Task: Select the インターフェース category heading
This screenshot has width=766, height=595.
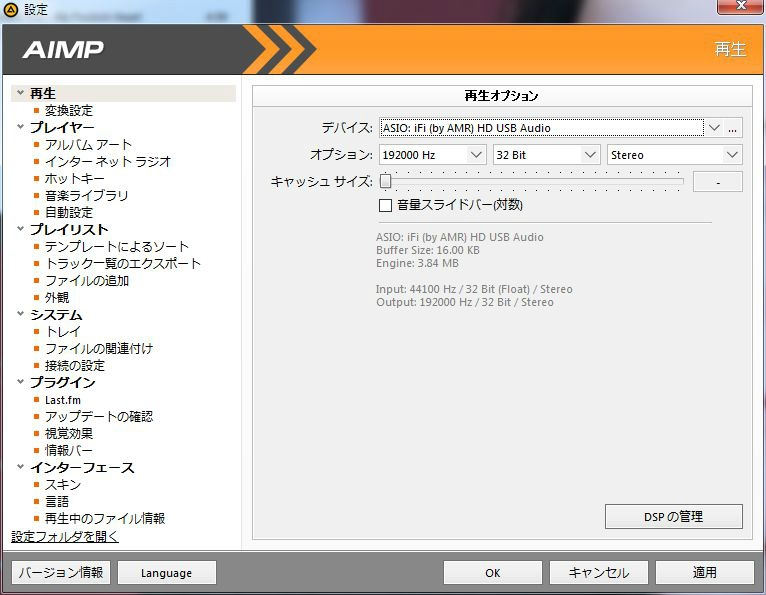Action: (82, 467)
